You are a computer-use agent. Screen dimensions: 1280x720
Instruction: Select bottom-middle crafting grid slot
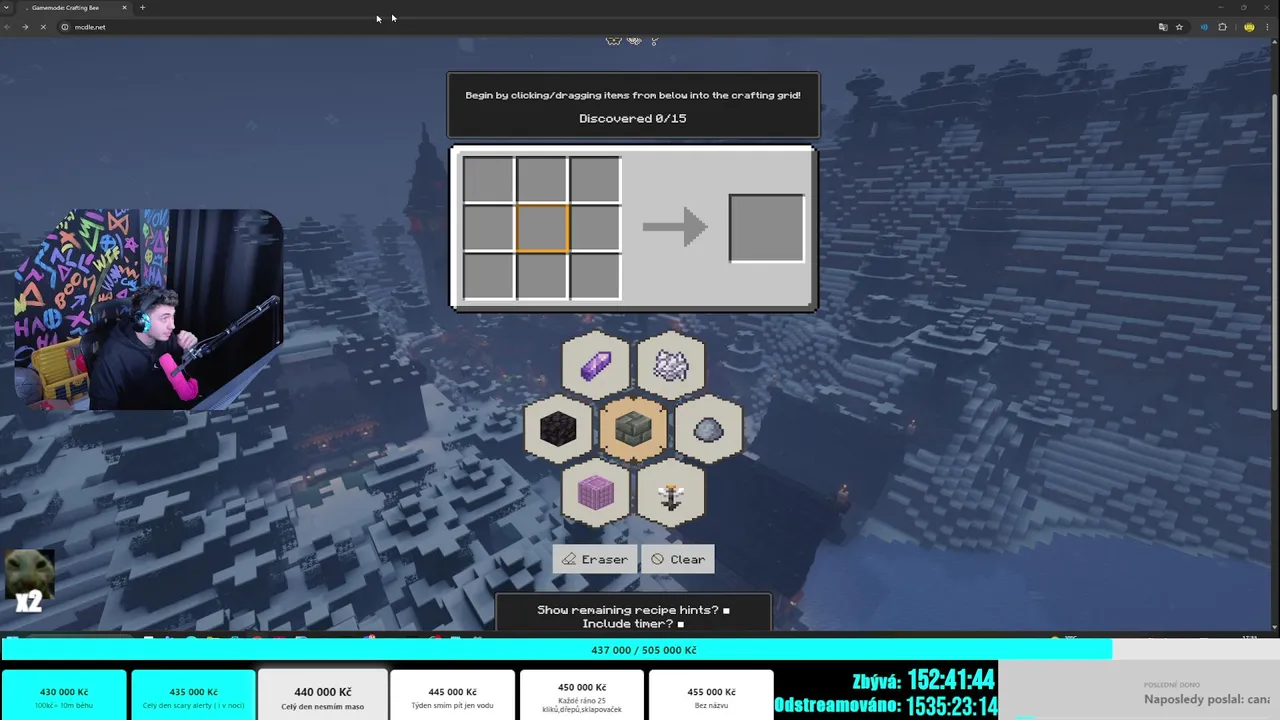(x=542, y=276)
